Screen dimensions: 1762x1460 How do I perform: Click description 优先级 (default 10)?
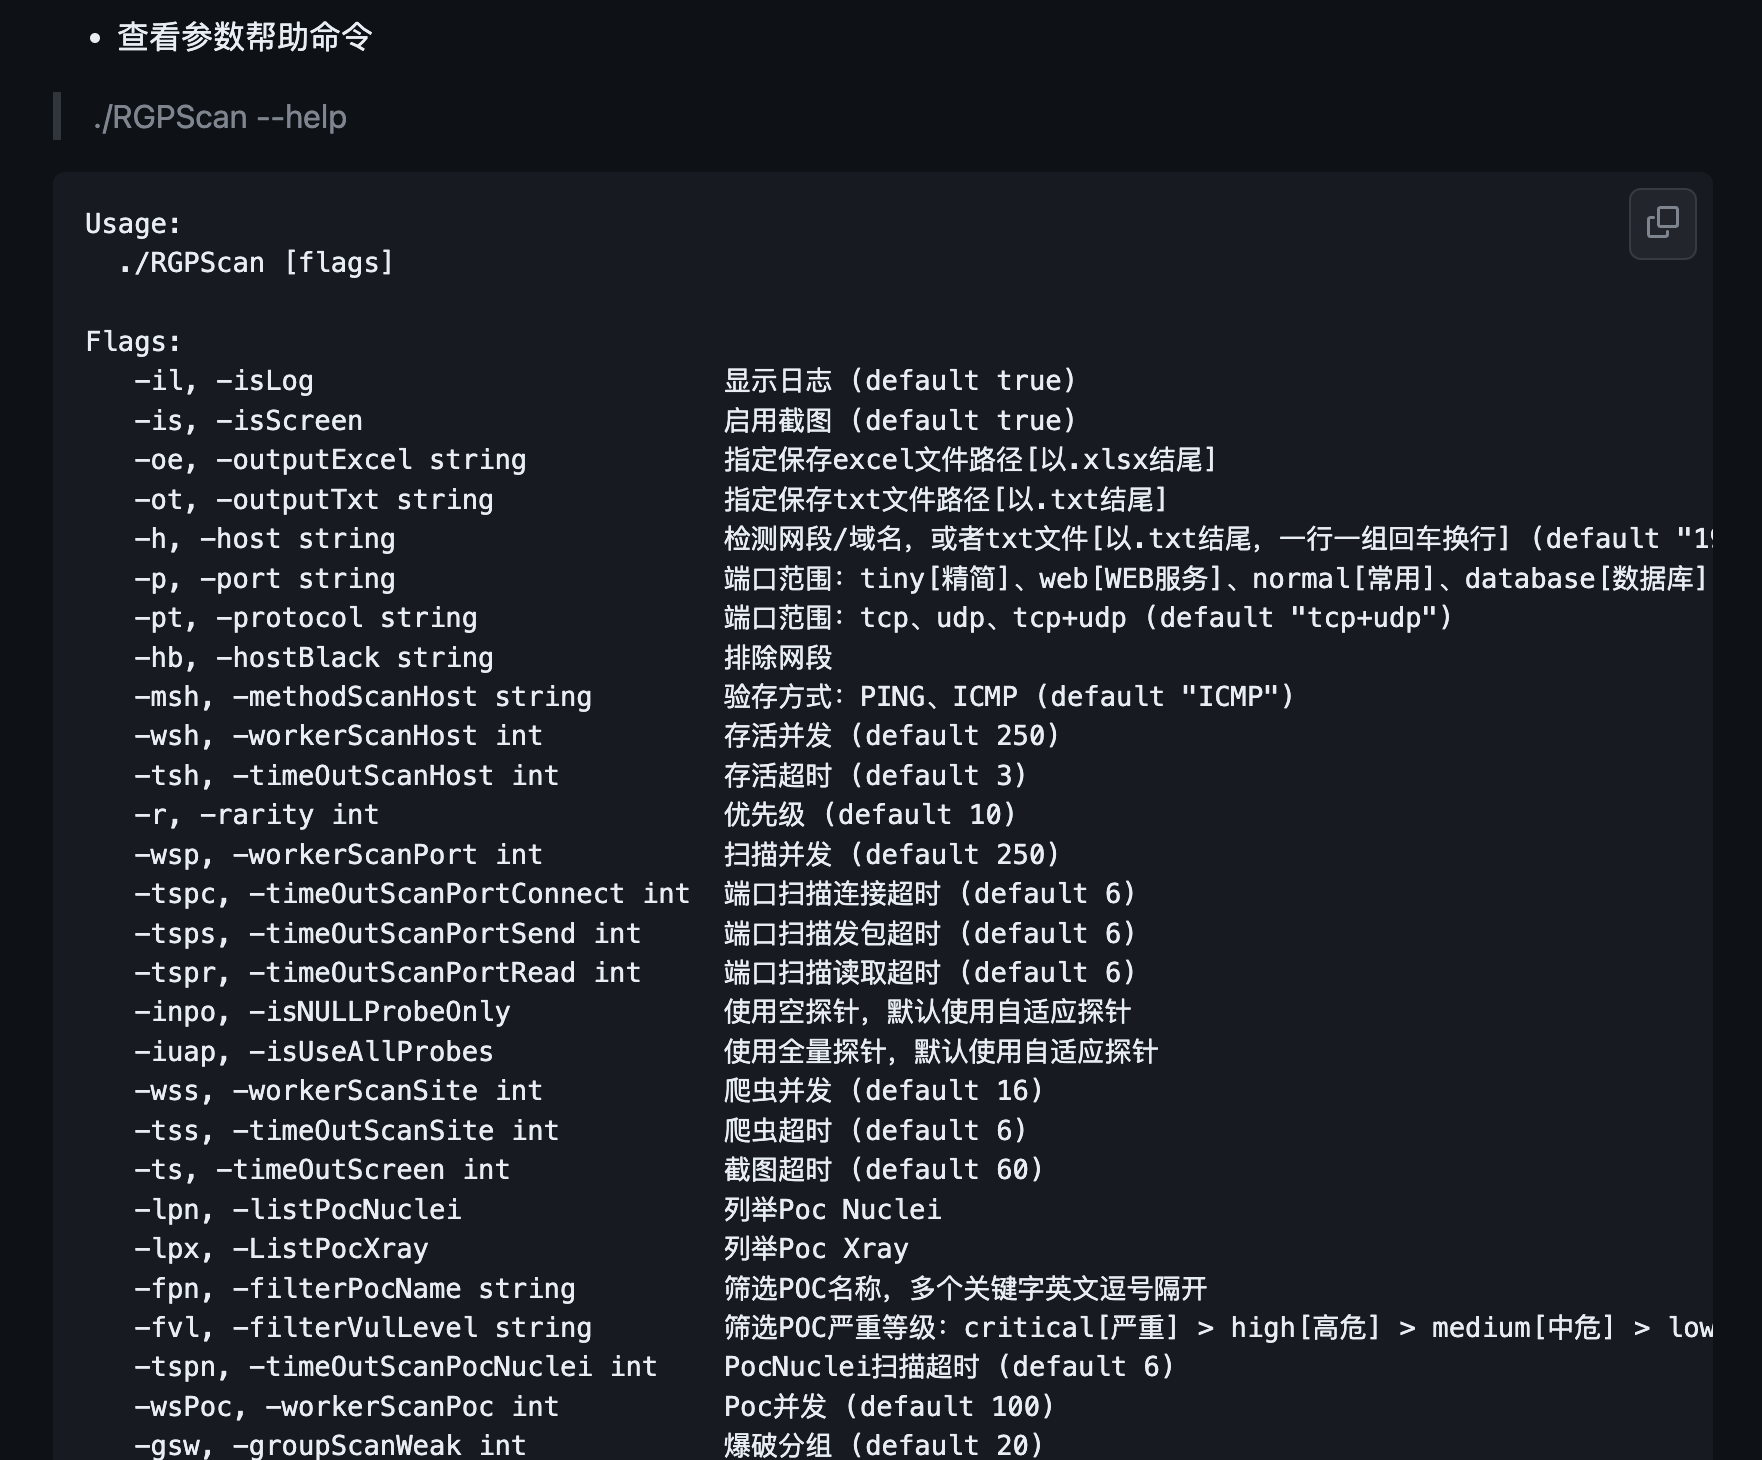coord(870,815)
